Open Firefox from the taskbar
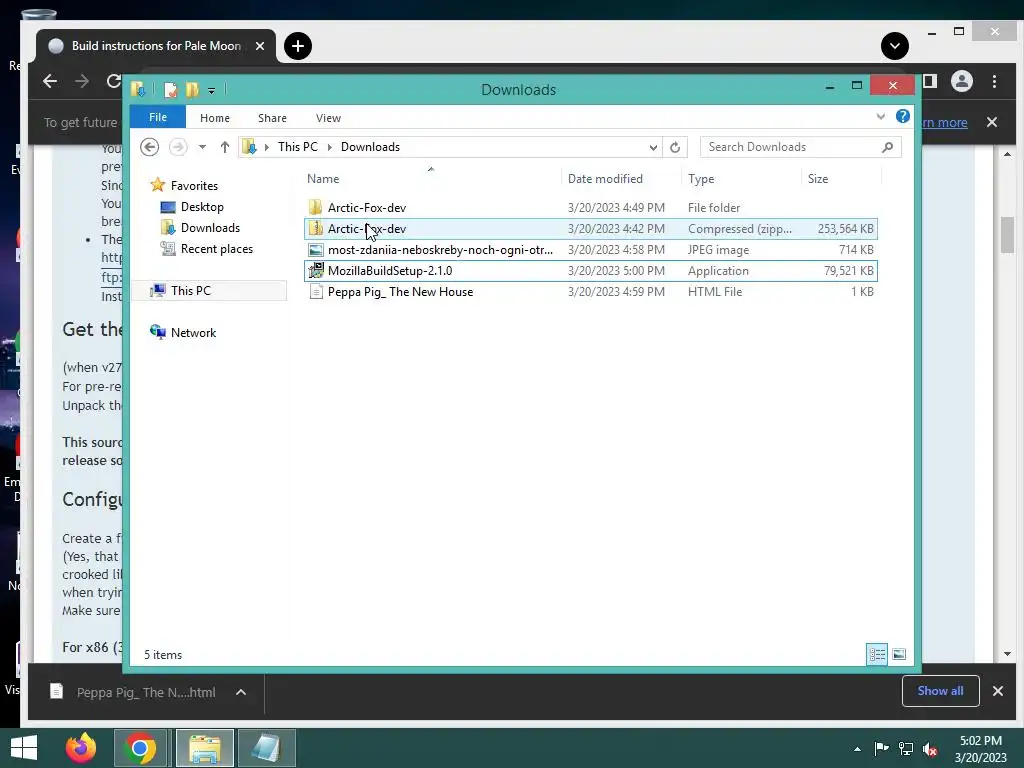The width and height of the screenshot is (1024, 768). pos(81,748)
